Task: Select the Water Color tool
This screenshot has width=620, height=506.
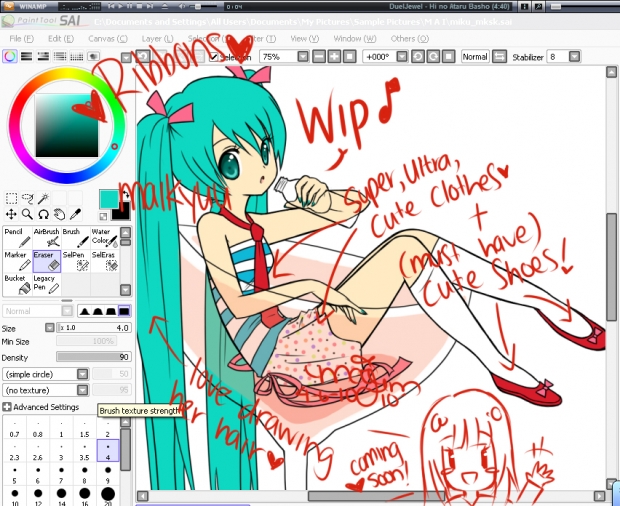Action: (x=104, y=238)
